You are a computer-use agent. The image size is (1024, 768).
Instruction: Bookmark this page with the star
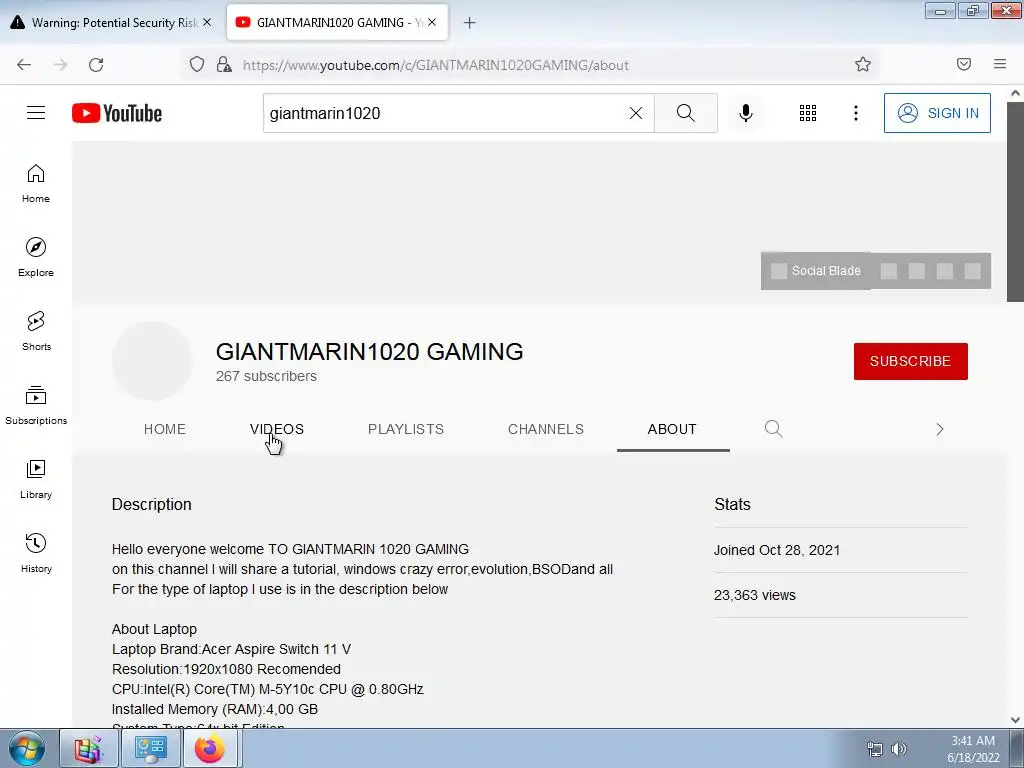pyautogui.click(x=863, y=64)
